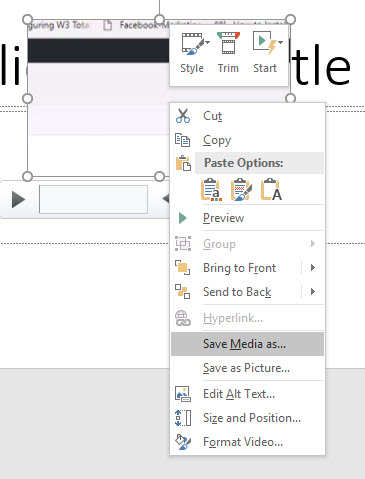Image resolution: width=365 pixels, height=479 pixels.
Task: Open the Style dropdown arrow
Action: coord(208,42)
